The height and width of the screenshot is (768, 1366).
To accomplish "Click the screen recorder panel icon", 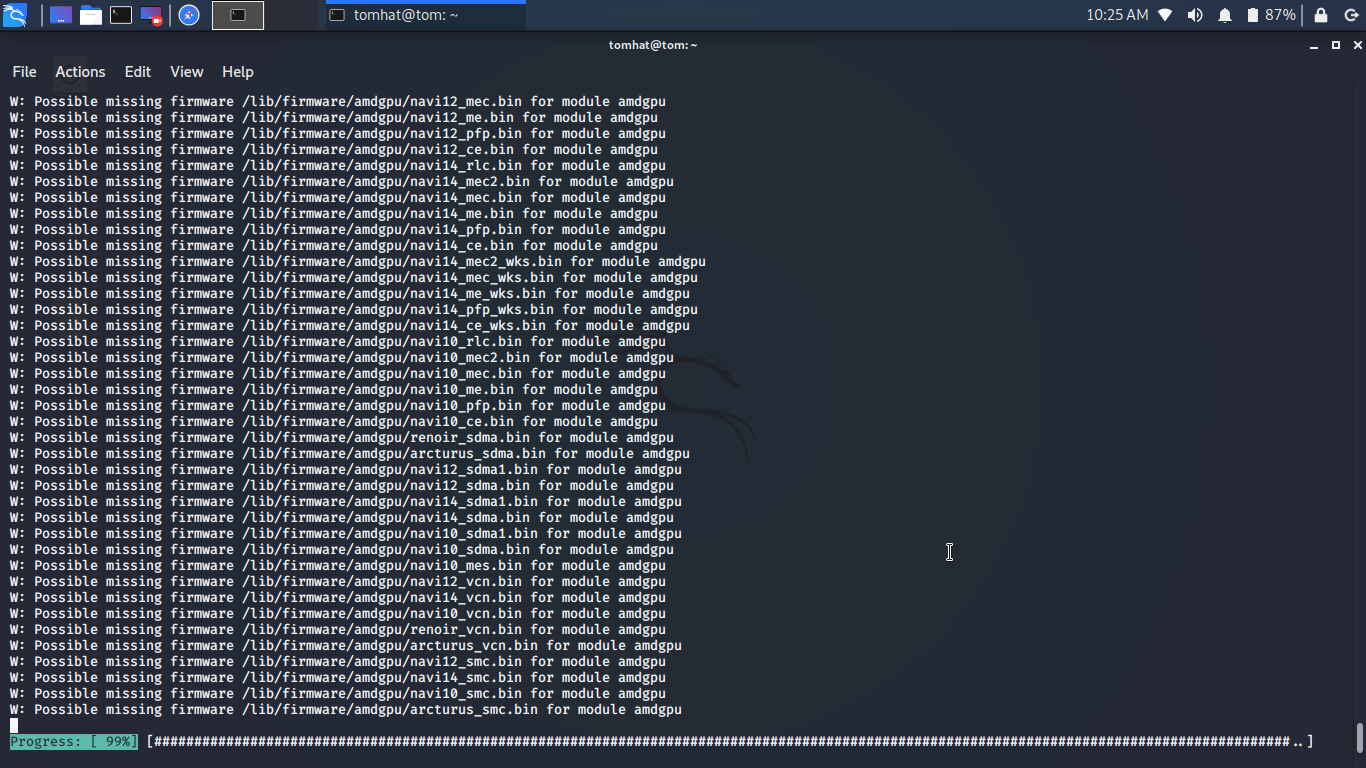I will coord(151,15).
